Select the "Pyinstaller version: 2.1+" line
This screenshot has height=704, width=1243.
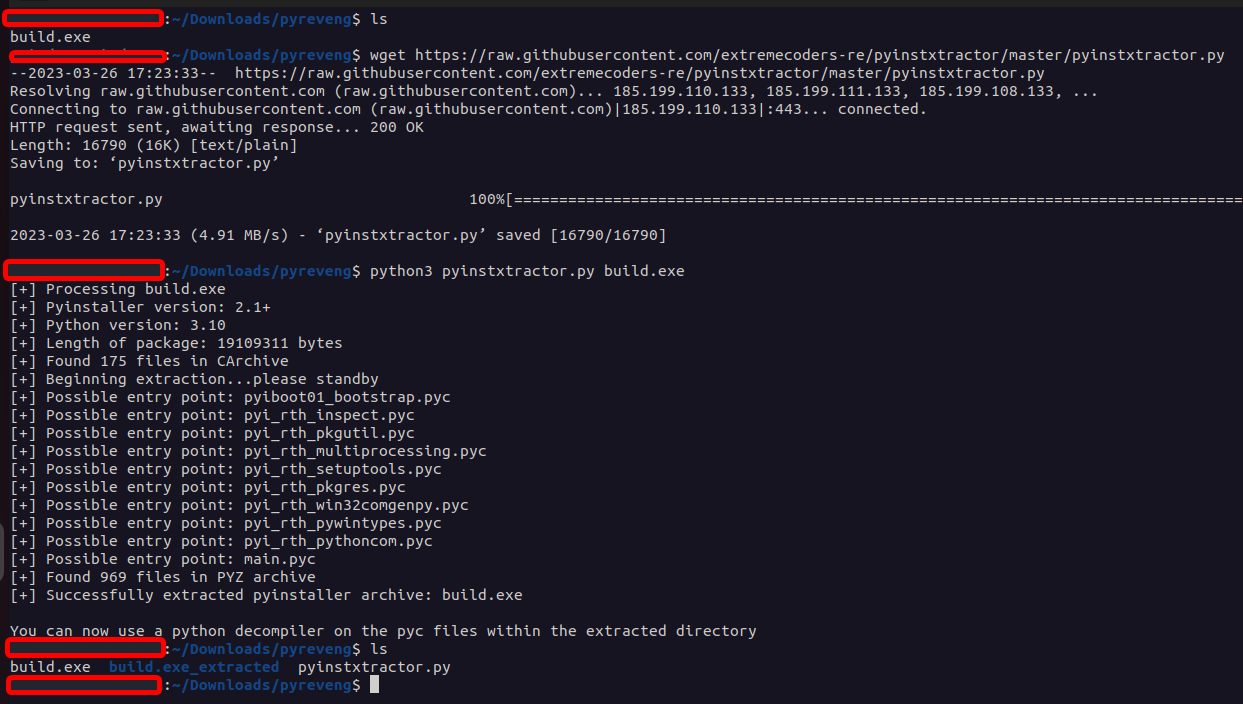(140, 307)
